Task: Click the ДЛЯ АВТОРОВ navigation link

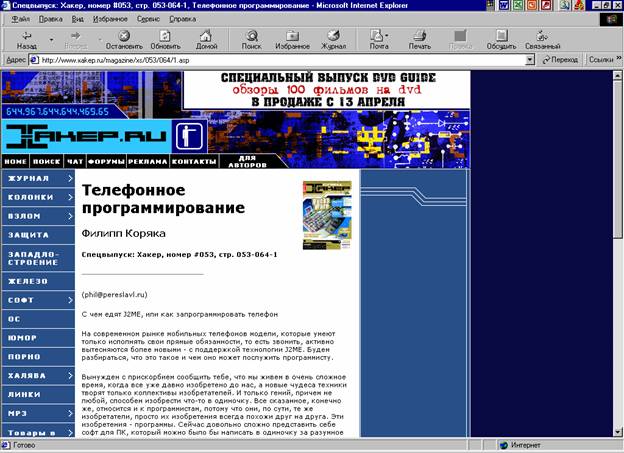Action: point(247,161)
